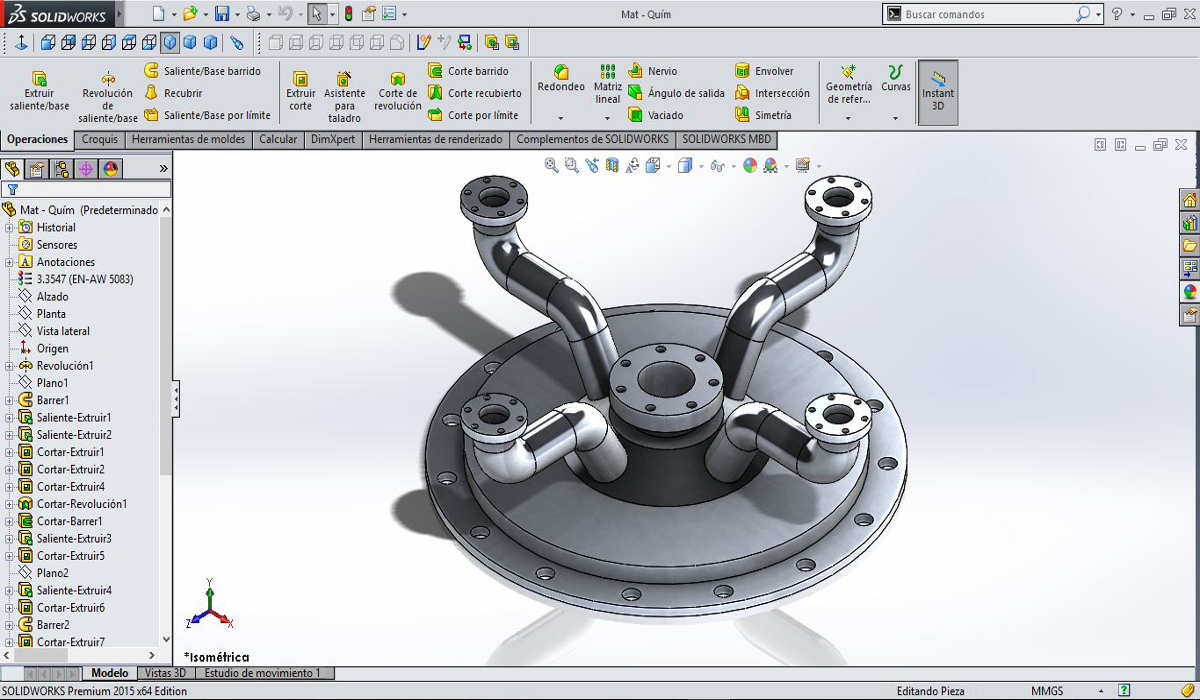The height and width of the screenshot is (700, 1200).
Task: Switch to the Croquis tab
Action: click(100, 140)
